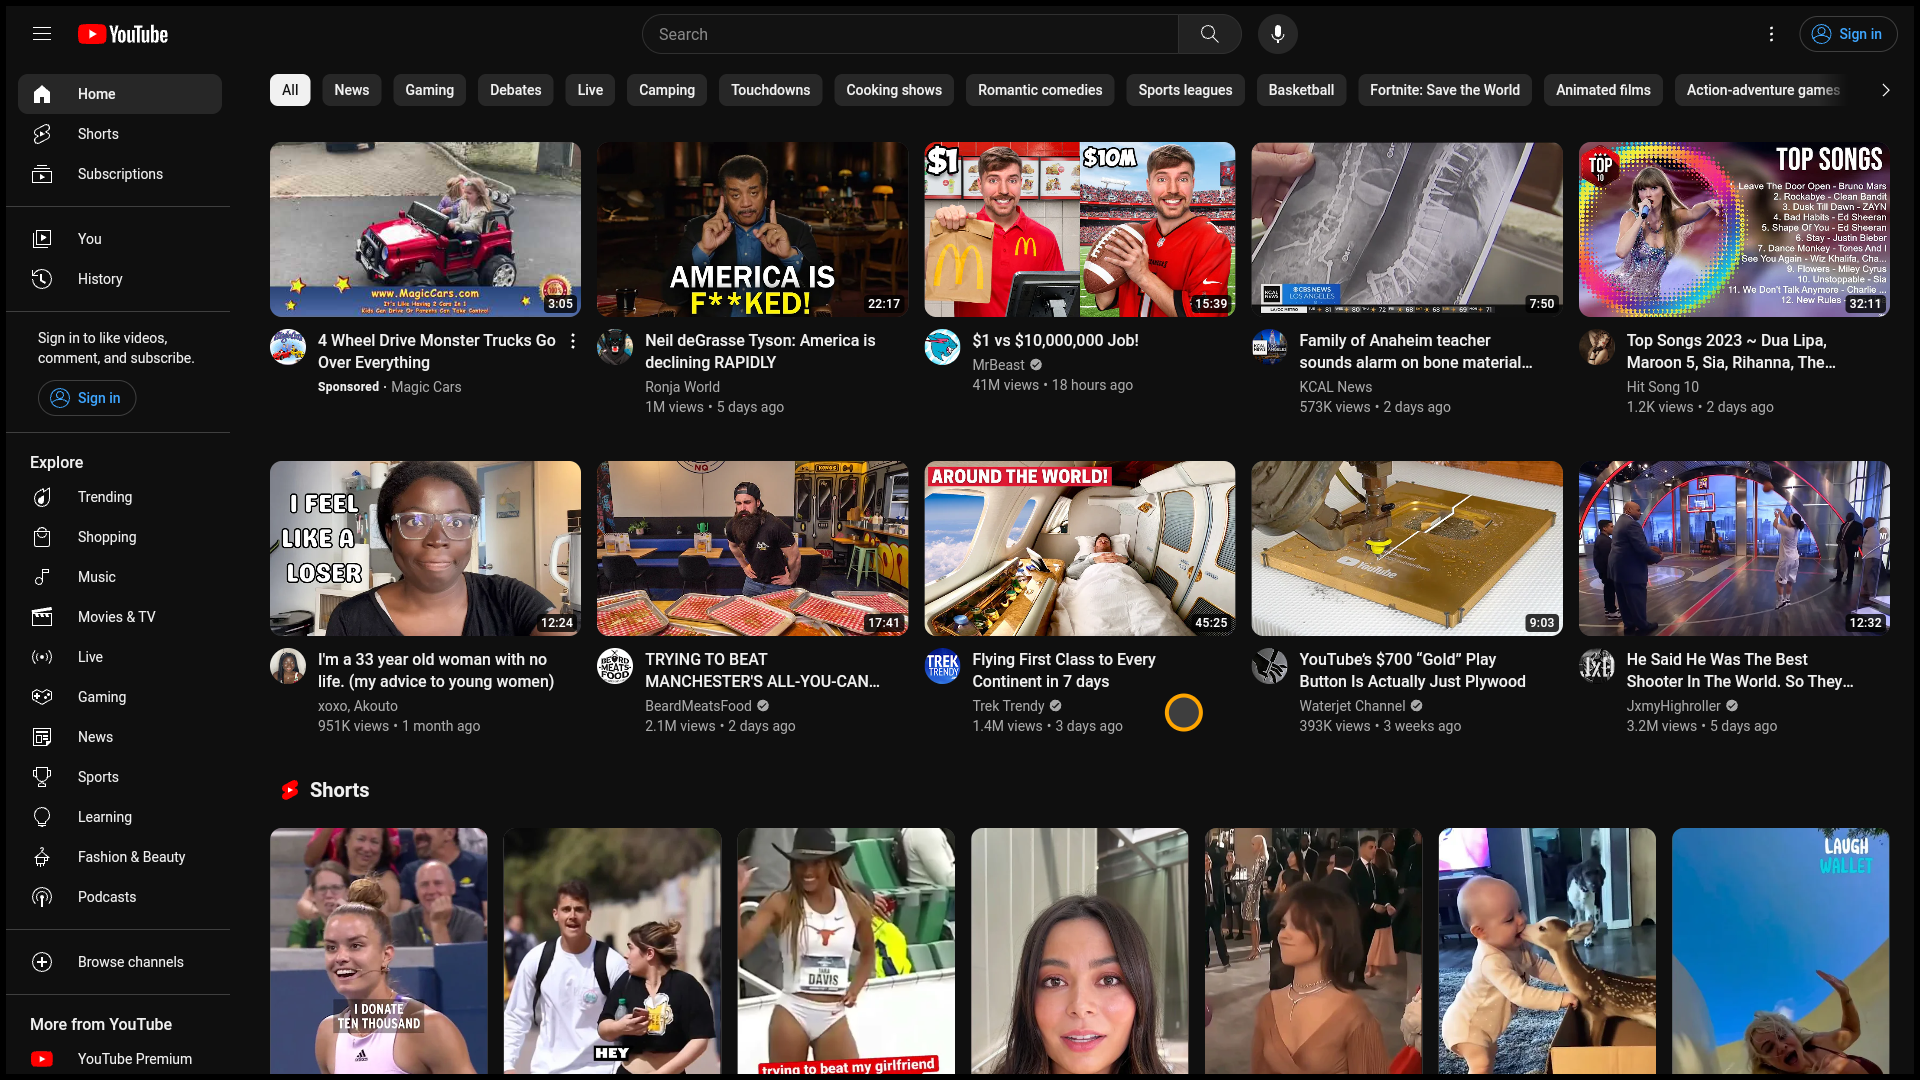Click sidebar Sign in button
Screen dimensions: 1920x1080
(87, 398)
